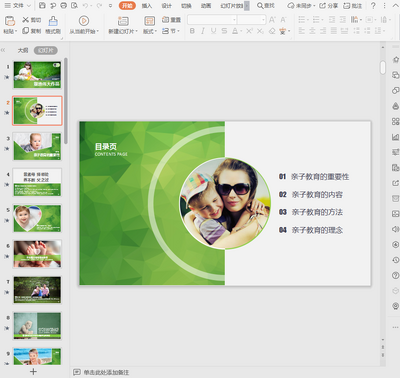
Task: Open the 节 section dropdown
Action: [x=171, y=31]
